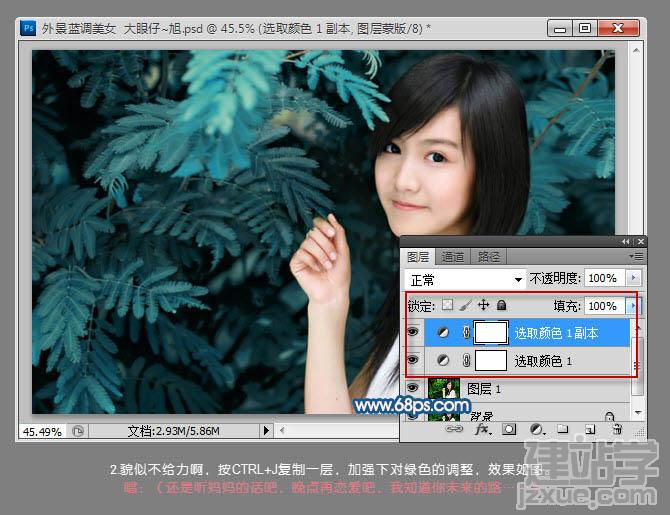Collapse layers panel with double arrows
Viewport: 670px width, 515px height.
point(626,241)
